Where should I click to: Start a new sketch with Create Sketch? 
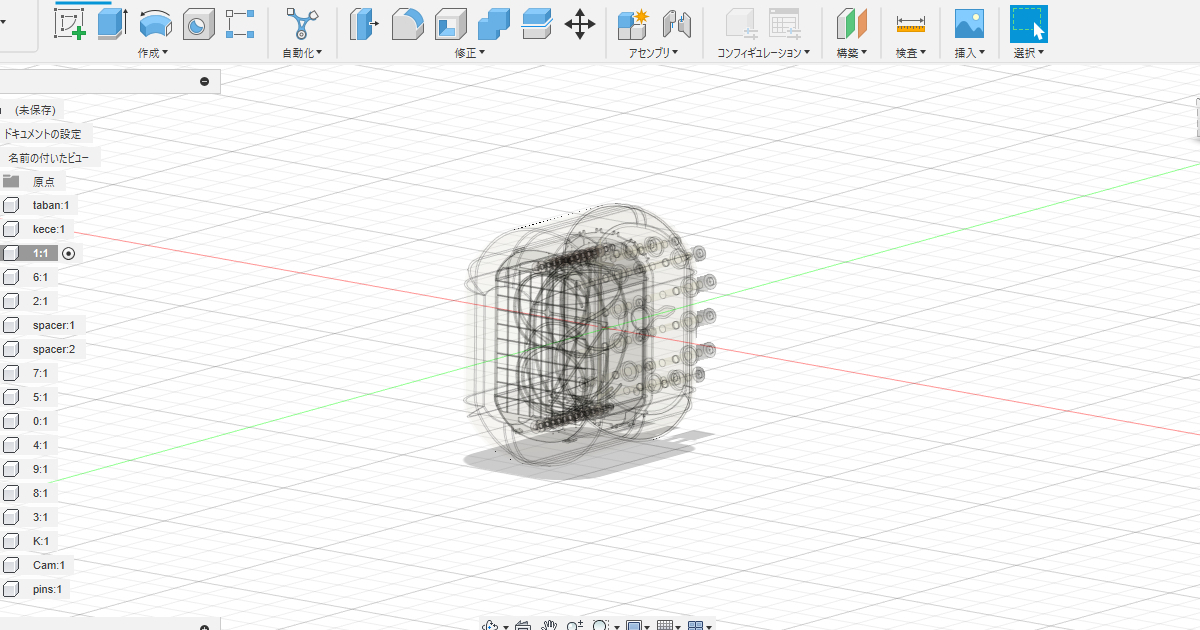[x=69, y=23]
